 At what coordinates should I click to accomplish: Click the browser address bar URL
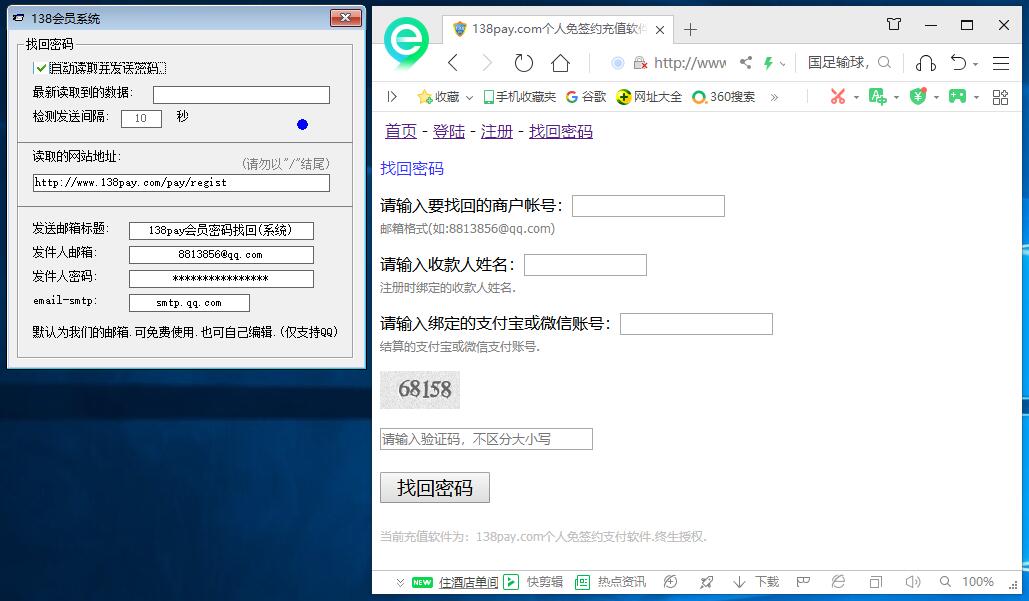click(x=690, y=63)
